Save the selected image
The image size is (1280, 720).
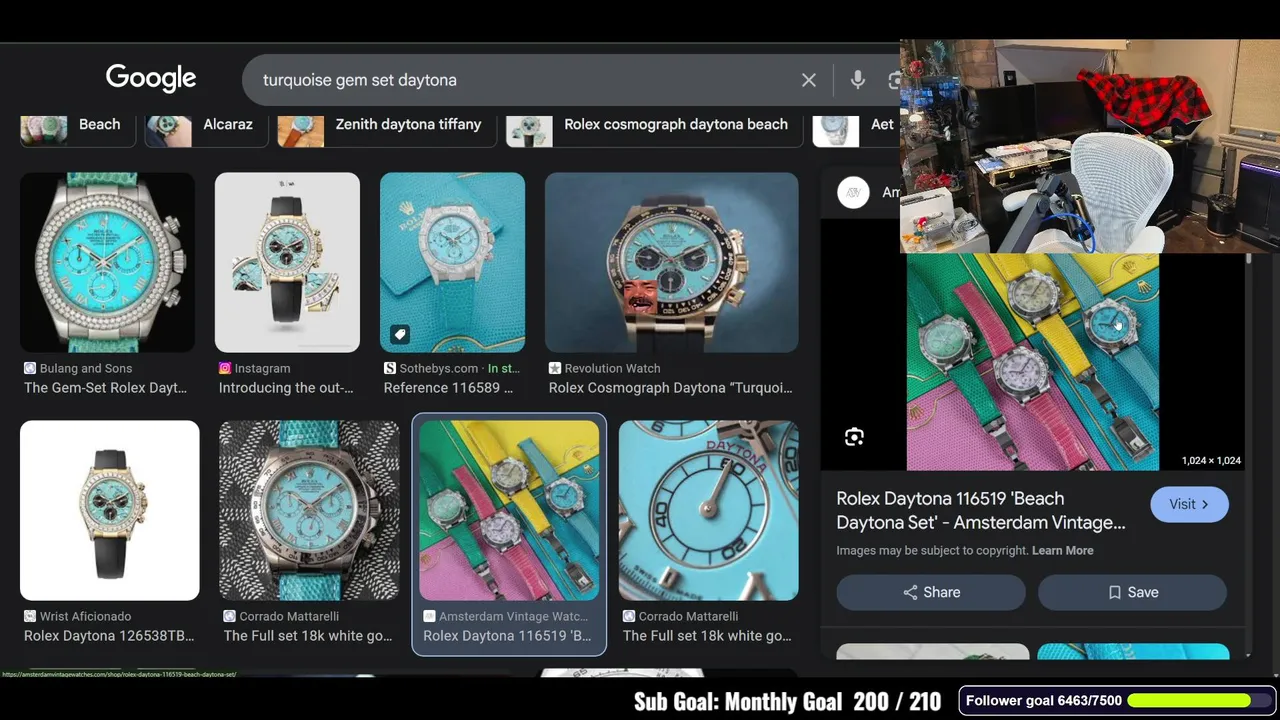(1132, 592)
